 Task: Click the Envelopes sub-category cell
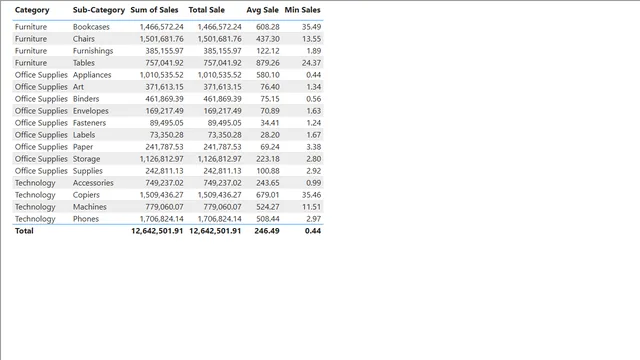tap(91, 111)
